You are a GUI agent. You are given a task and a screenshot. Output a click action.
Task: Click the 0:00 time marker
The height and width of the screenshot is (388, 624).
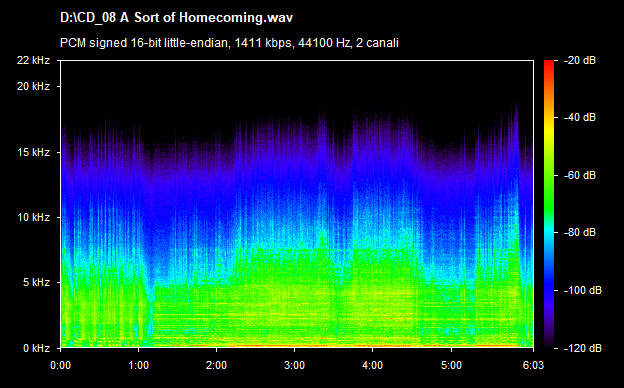click(60, 365)
